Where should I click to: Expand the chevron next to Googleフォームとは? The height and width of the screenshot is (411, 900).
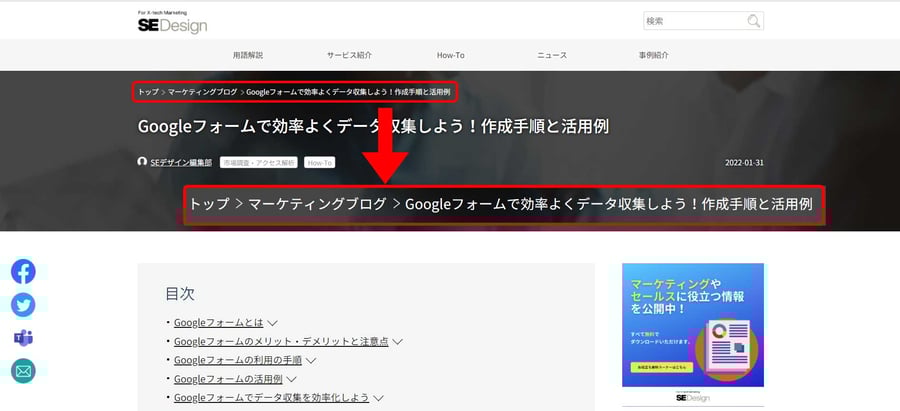point(272,323)
